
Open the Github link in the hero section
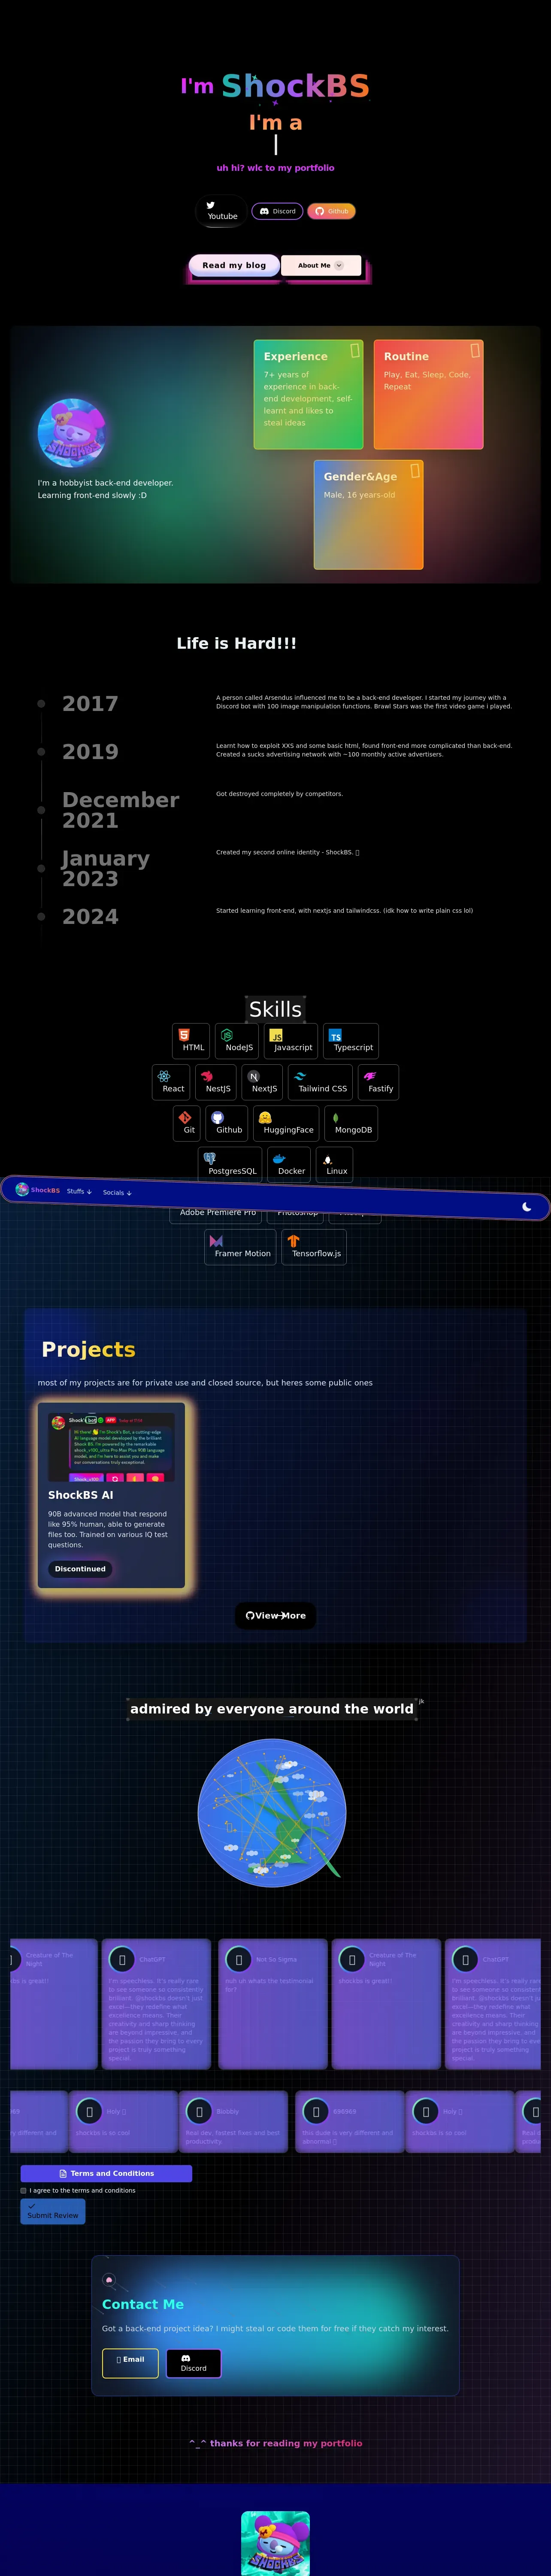click(331, 211)
